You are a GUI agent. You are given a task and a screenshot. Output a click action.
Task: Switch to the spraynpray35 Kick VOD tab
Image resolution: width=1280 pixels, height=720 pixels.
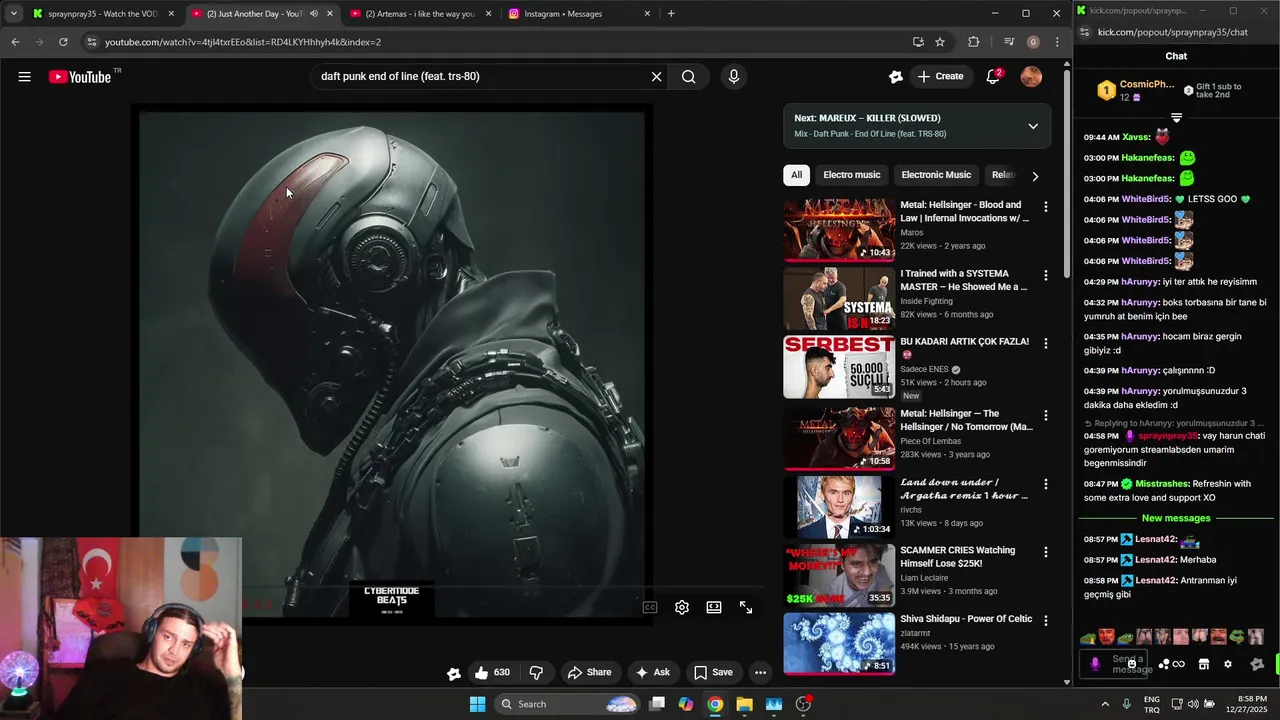(x=103, y=14)
